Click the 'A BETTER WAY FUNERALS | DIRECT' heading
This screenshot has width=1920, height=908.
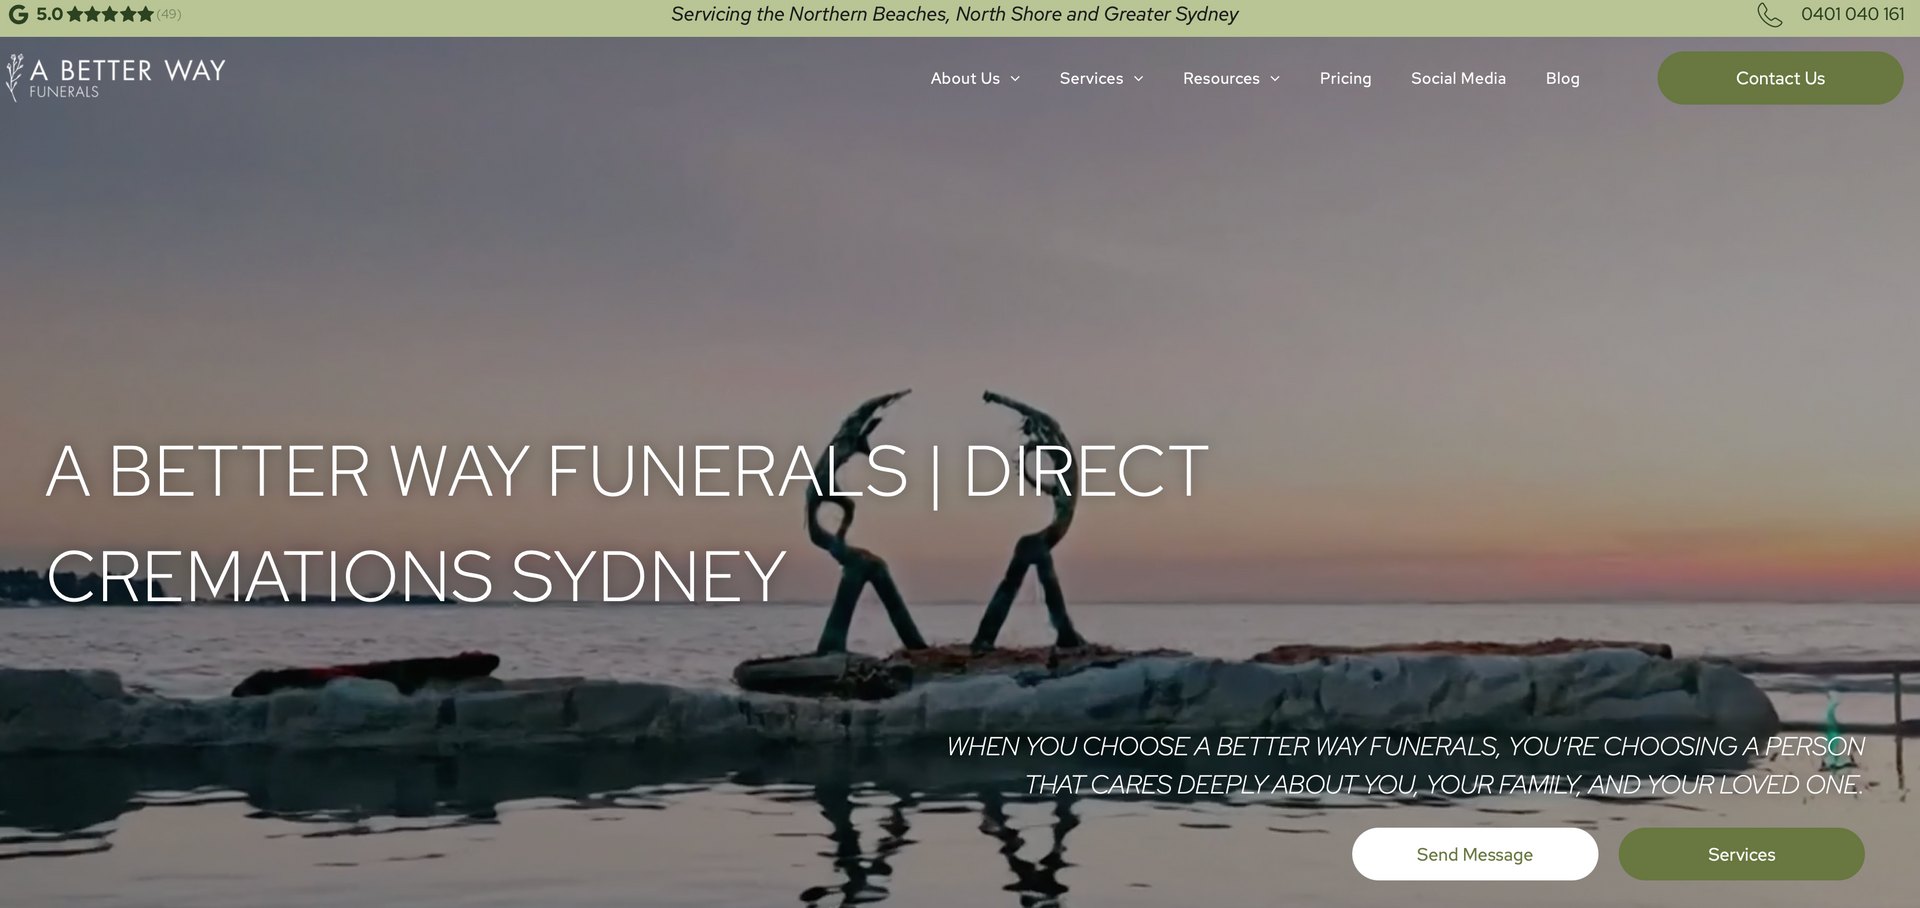pyautogui.click(x=627, y=471)
